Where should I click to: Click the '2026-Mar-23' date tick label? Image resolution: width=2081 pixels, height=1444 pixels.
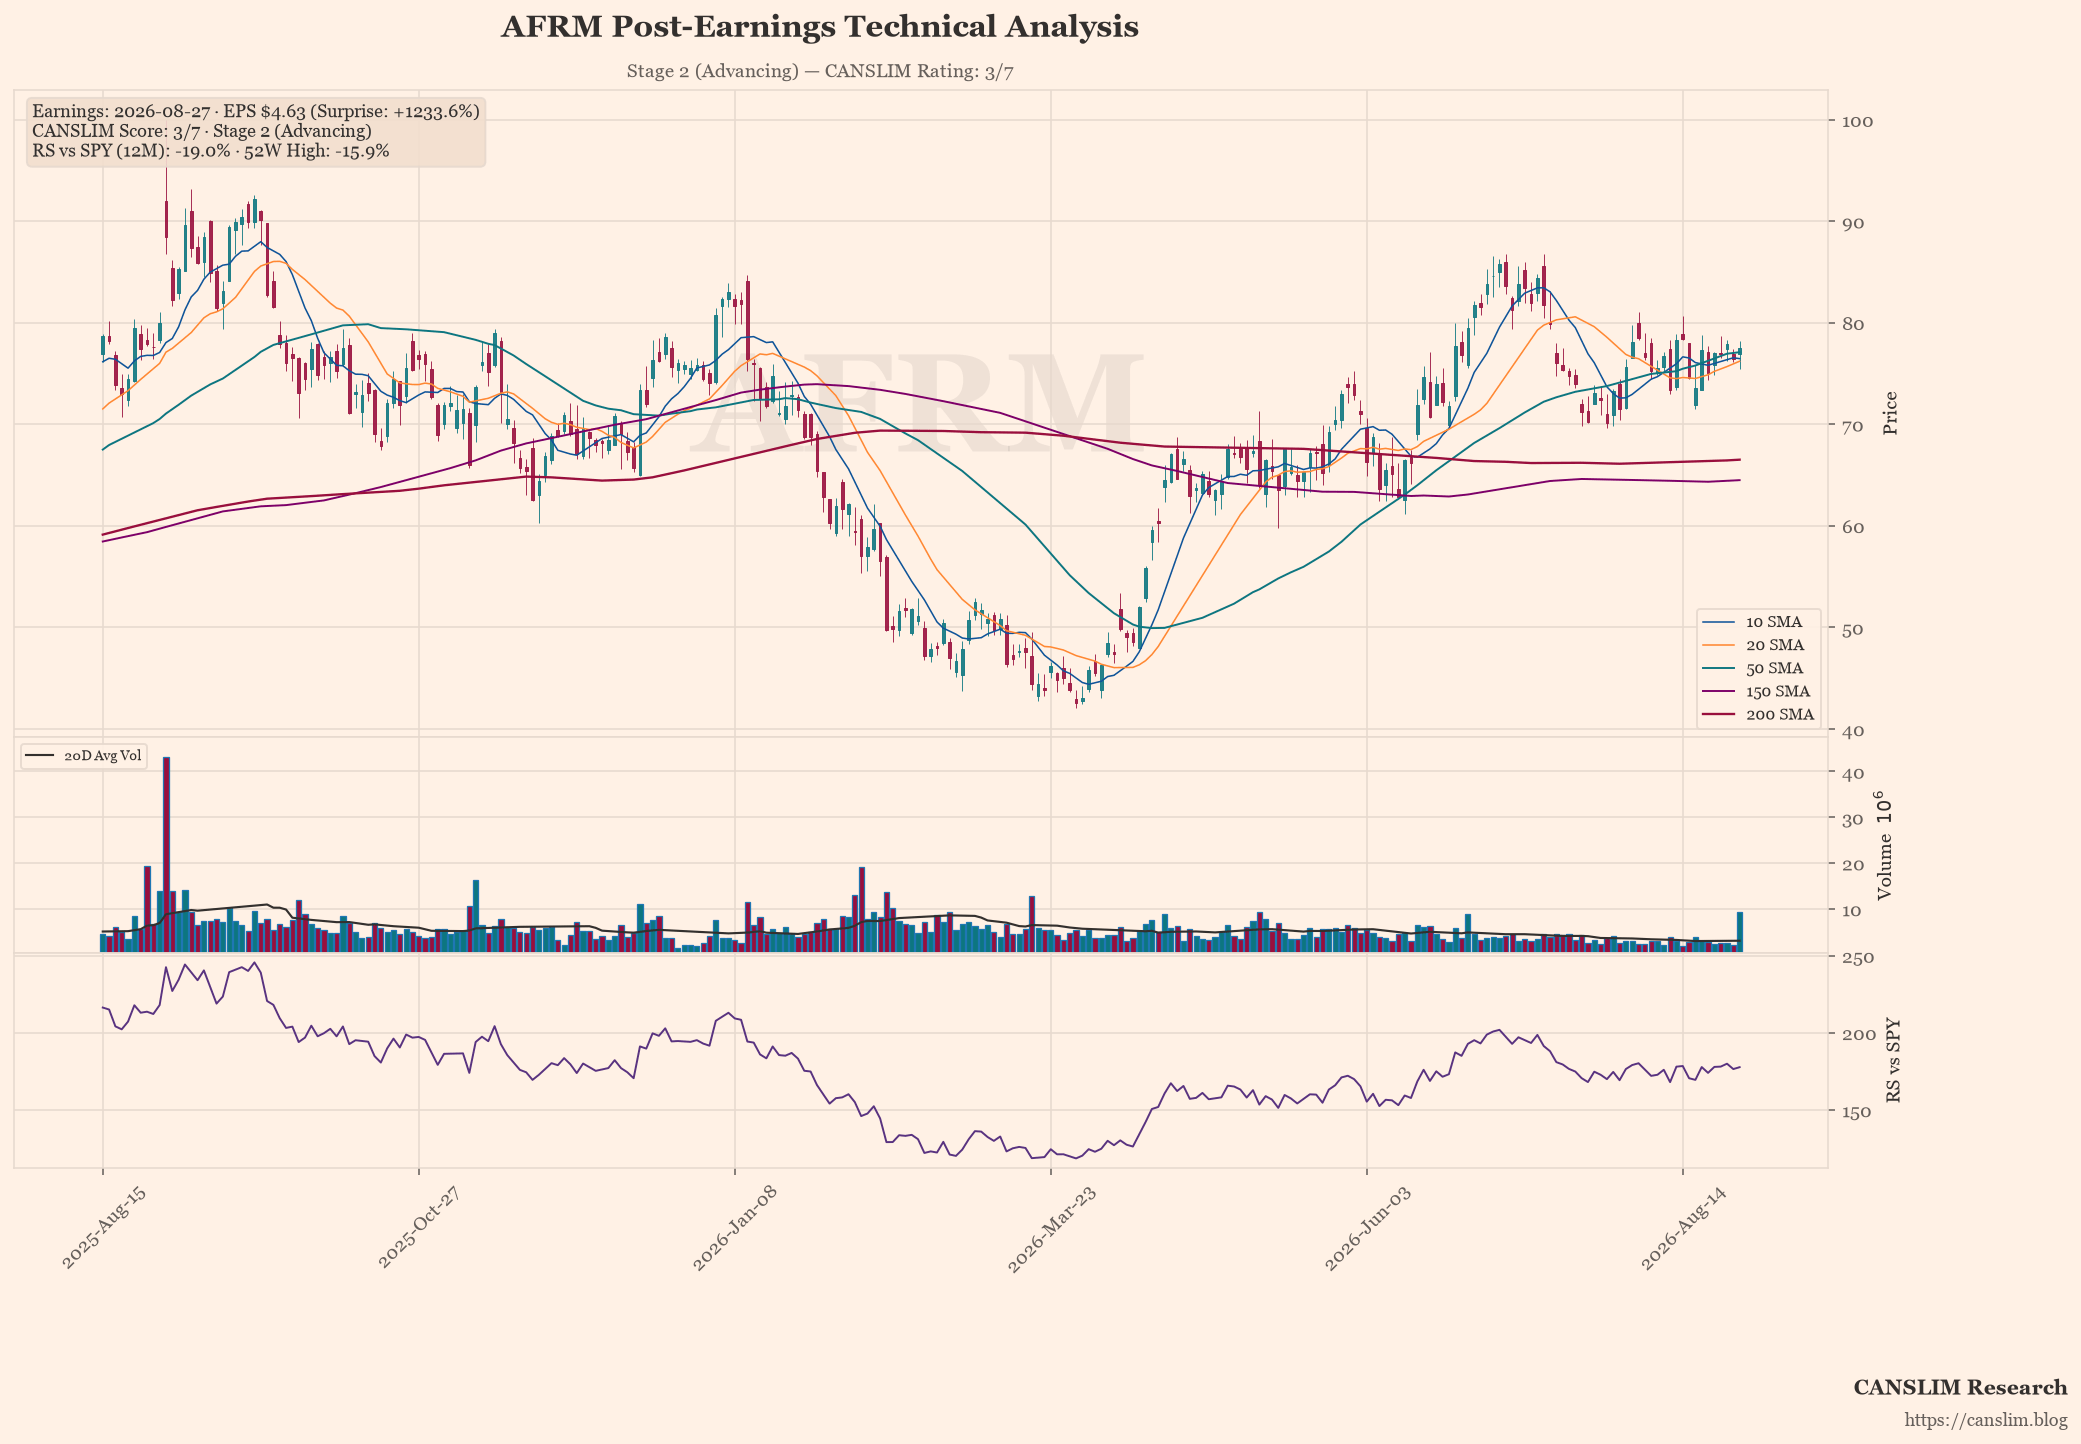tap(1052, 1229)
